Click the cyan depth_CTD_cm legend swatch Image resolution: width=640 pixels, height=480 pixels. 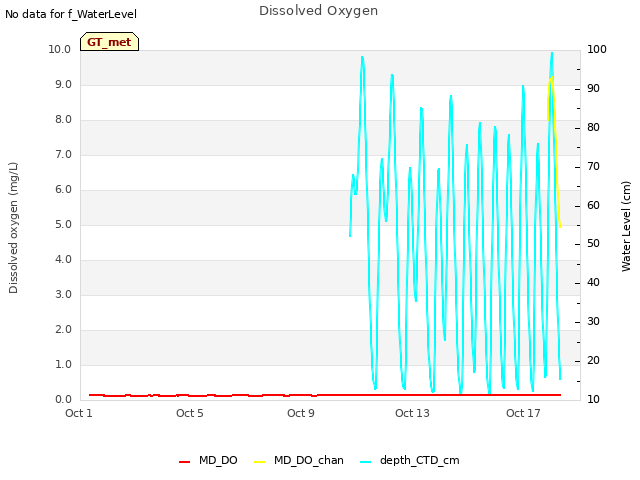[x=366, y=462]
